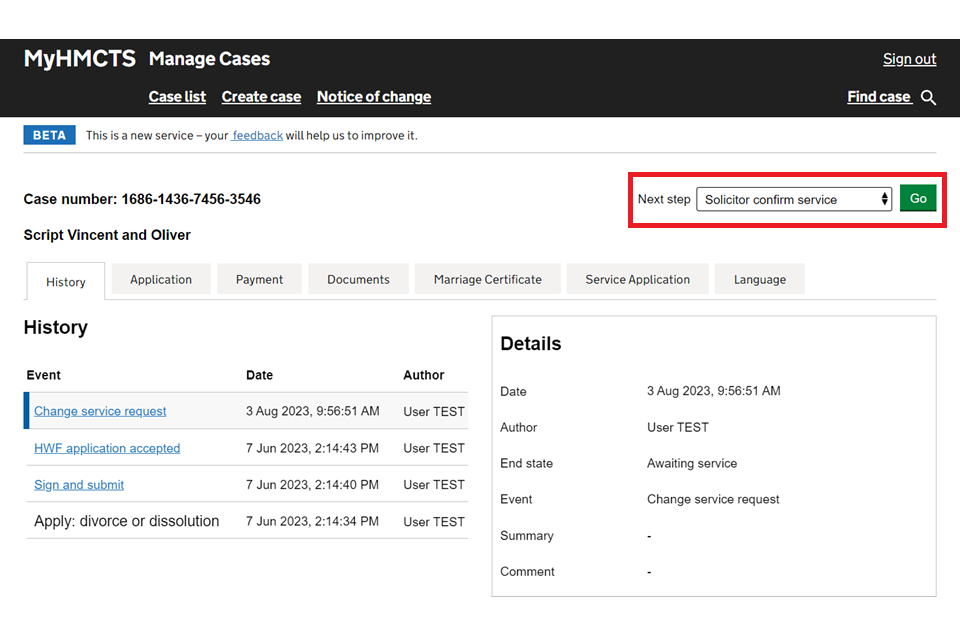This screenshot has height=640, width=960.
Task: Open Sign and submit event
Action: coord(79,485)
